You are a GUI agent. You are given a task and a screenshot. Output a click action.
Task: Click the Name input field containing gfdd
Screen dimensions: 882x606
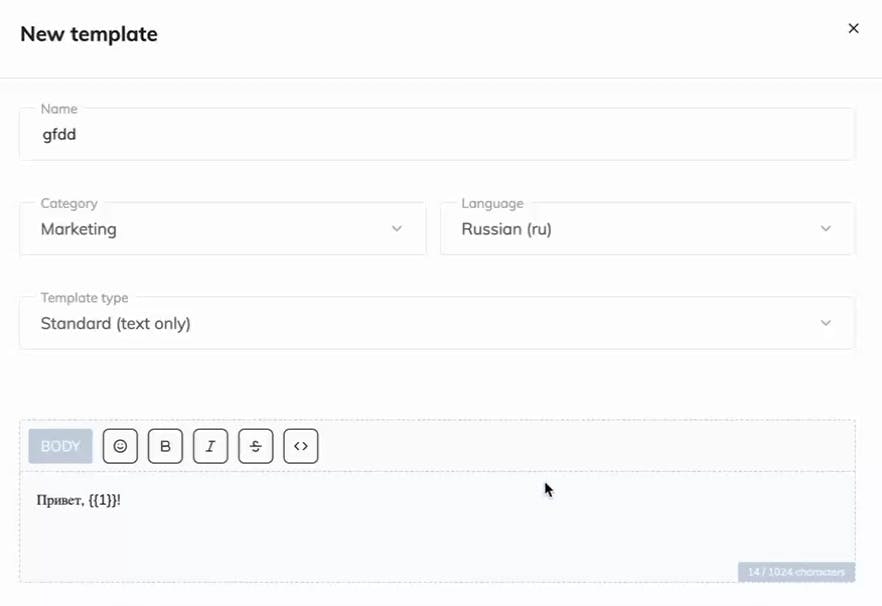tap(436, 135)
